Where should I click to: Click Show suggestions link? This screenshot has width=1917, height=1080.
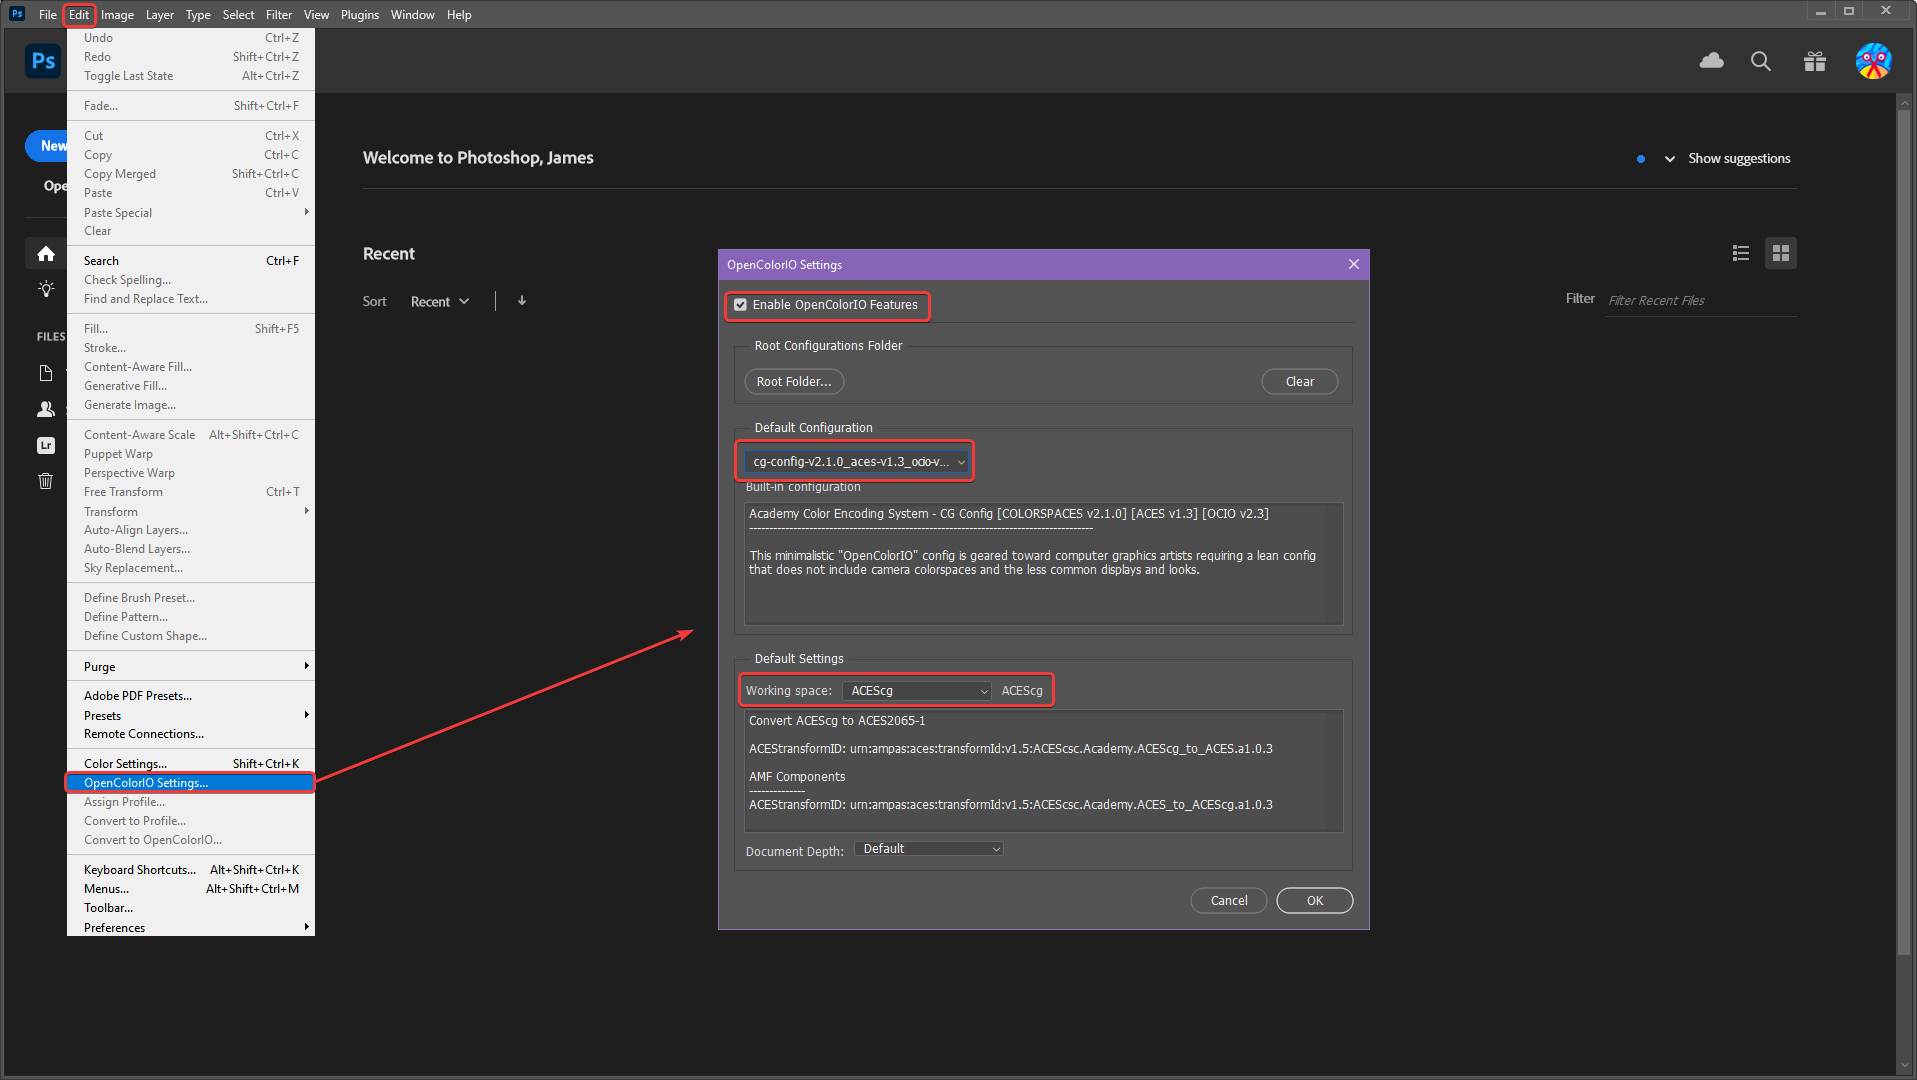tap(1739, 159)
